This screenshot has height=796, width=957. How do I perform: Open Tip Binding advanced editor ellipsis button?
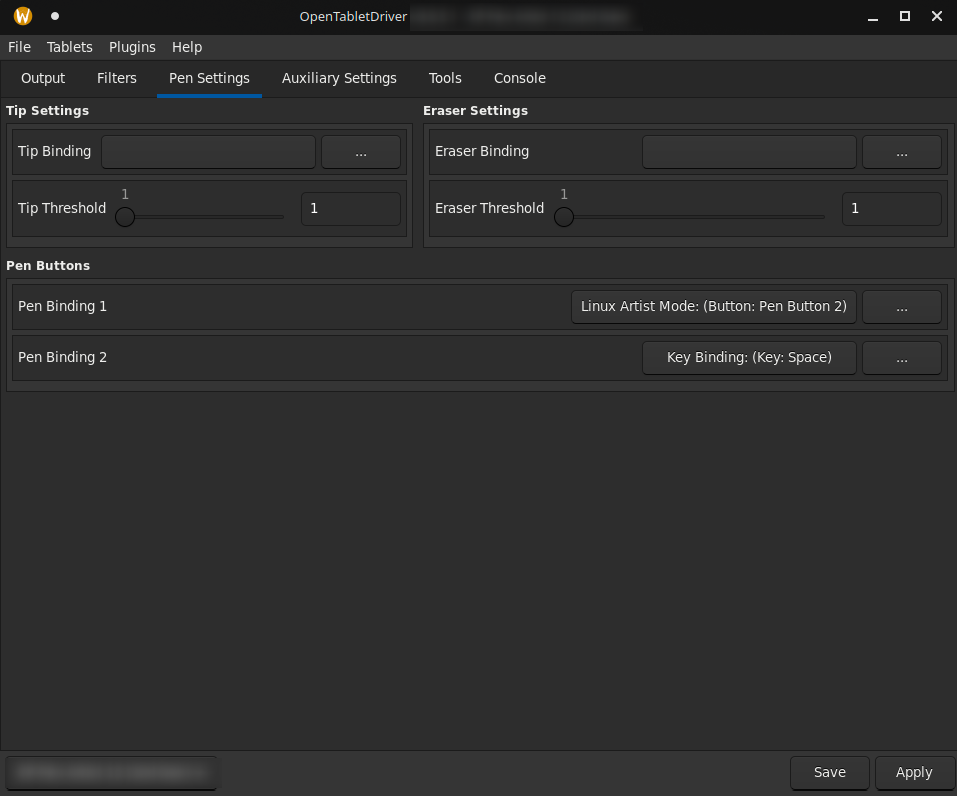[x=361, y=152]
